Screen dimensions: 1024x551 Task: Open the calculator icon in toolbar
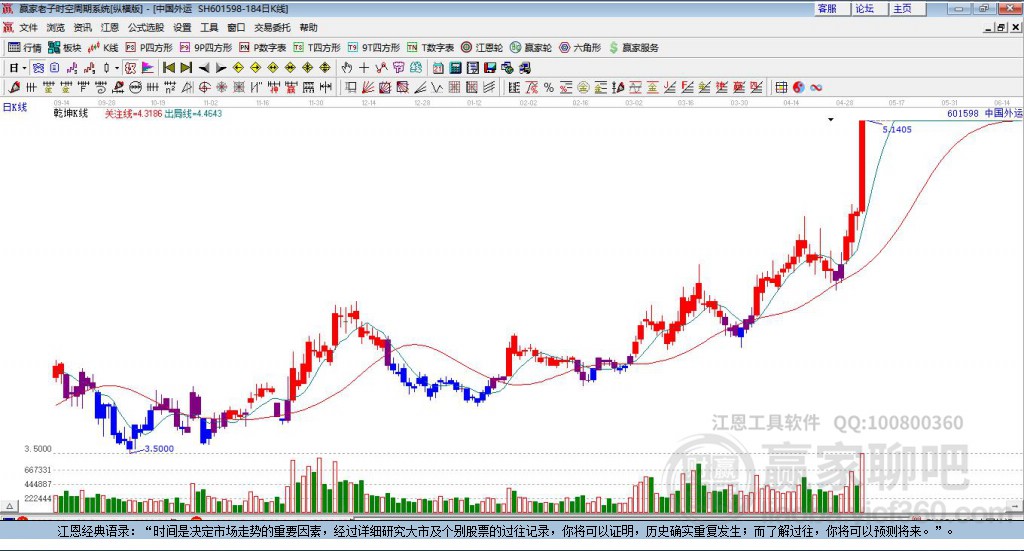(456, 68)
